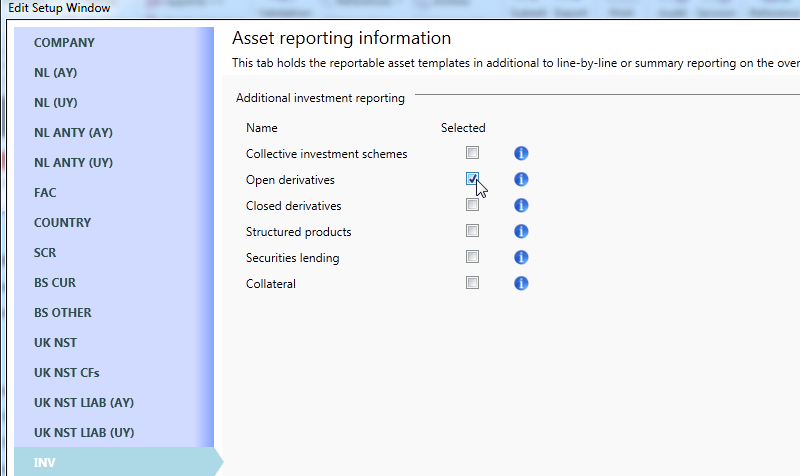Open the BS OTHER tab
The width and height of the screenshot is (800, 476).
point(114,313)
